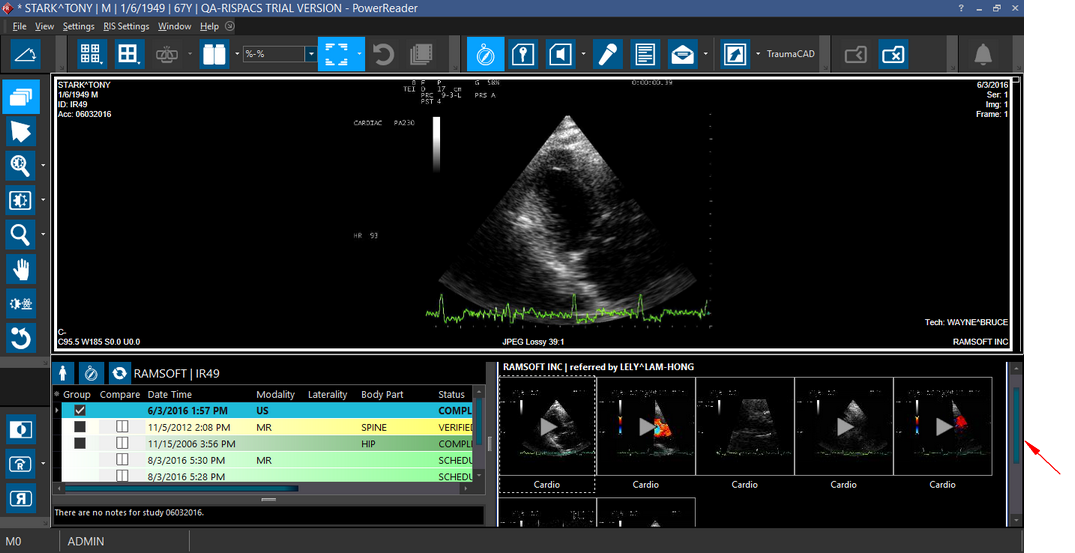Select the stack scroll tool
The image size is (1075, 553).
[21, 97]
